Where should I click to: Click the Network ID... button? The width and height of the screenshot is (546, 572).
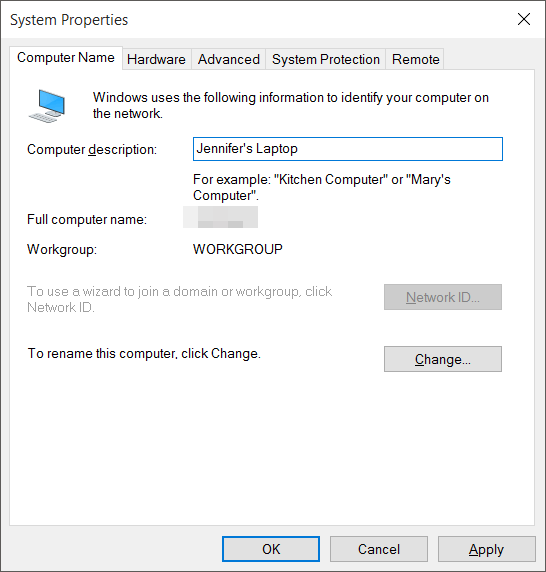[x=443, y=297]
